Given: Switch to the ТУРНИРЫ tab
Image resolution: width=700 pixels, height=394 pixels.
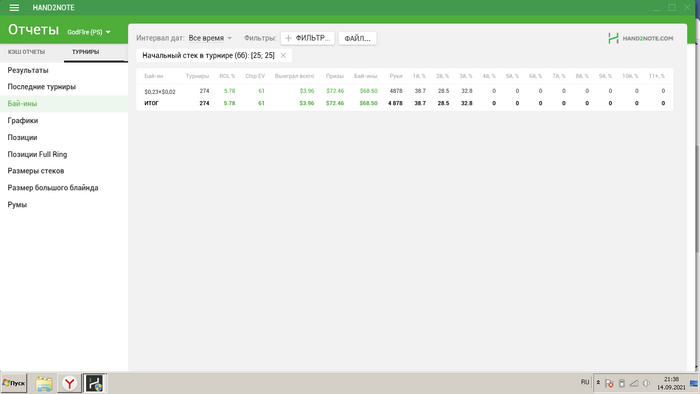Looking at the screenshot, I should pyautogui.click(x=86, y=52).
